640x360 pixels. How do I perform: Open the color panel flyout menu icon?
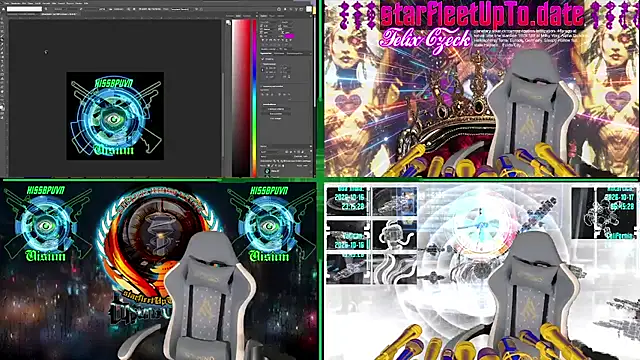tap(257, 16)
